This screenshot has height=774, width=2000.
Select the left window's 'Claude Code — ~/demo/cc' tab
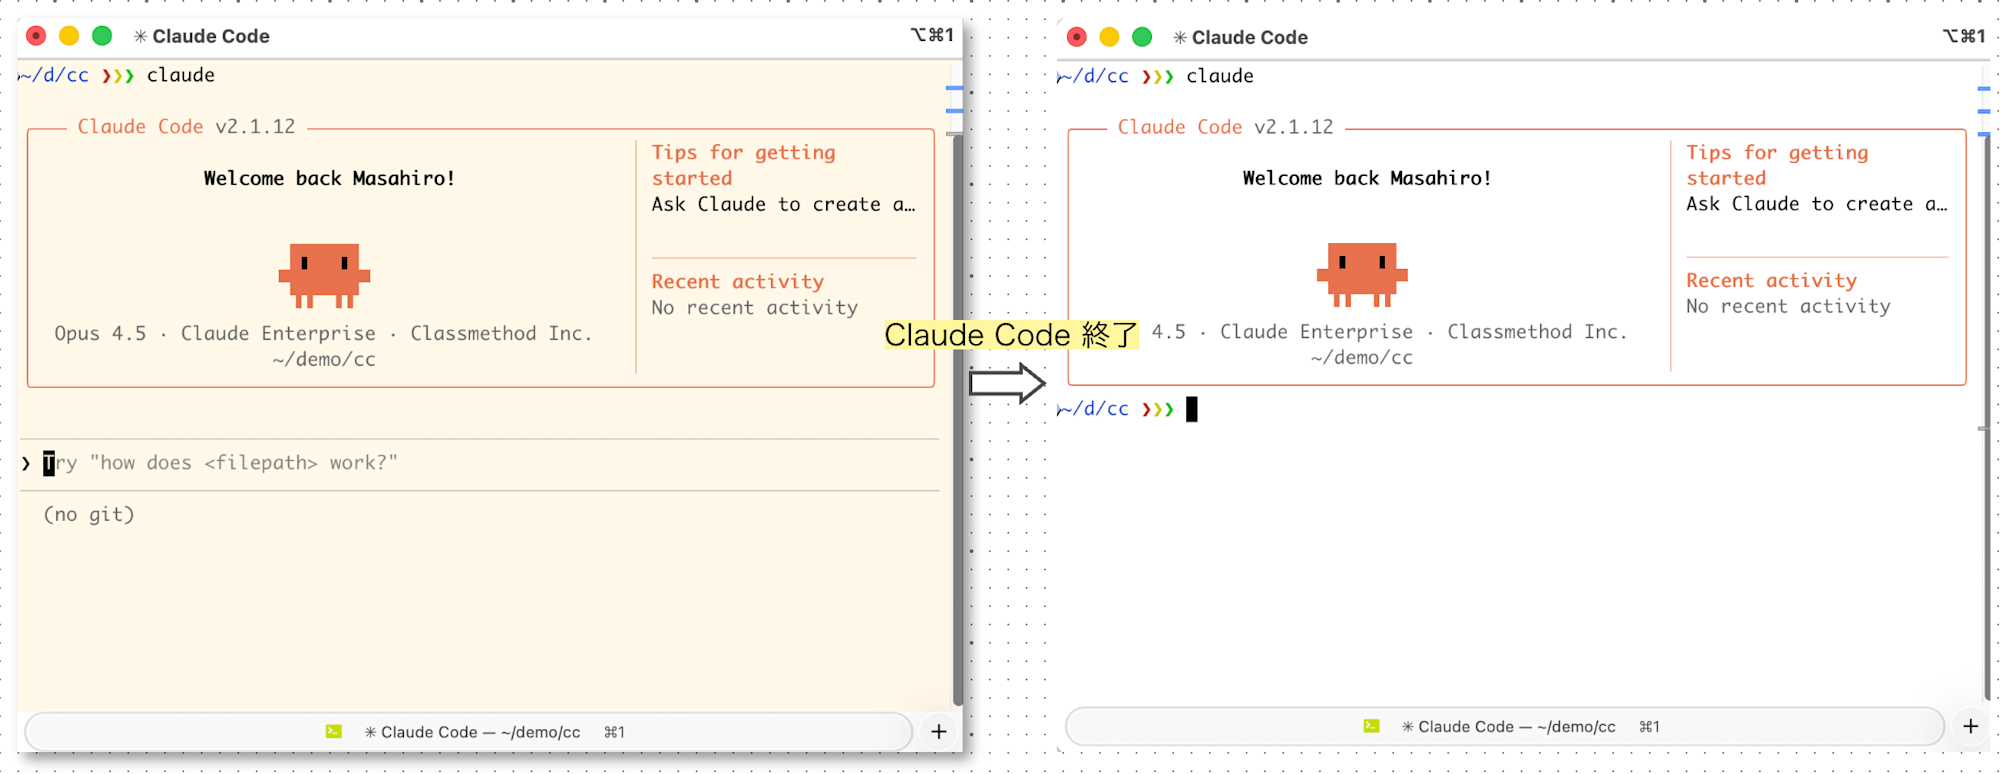[x=468, y=732]
